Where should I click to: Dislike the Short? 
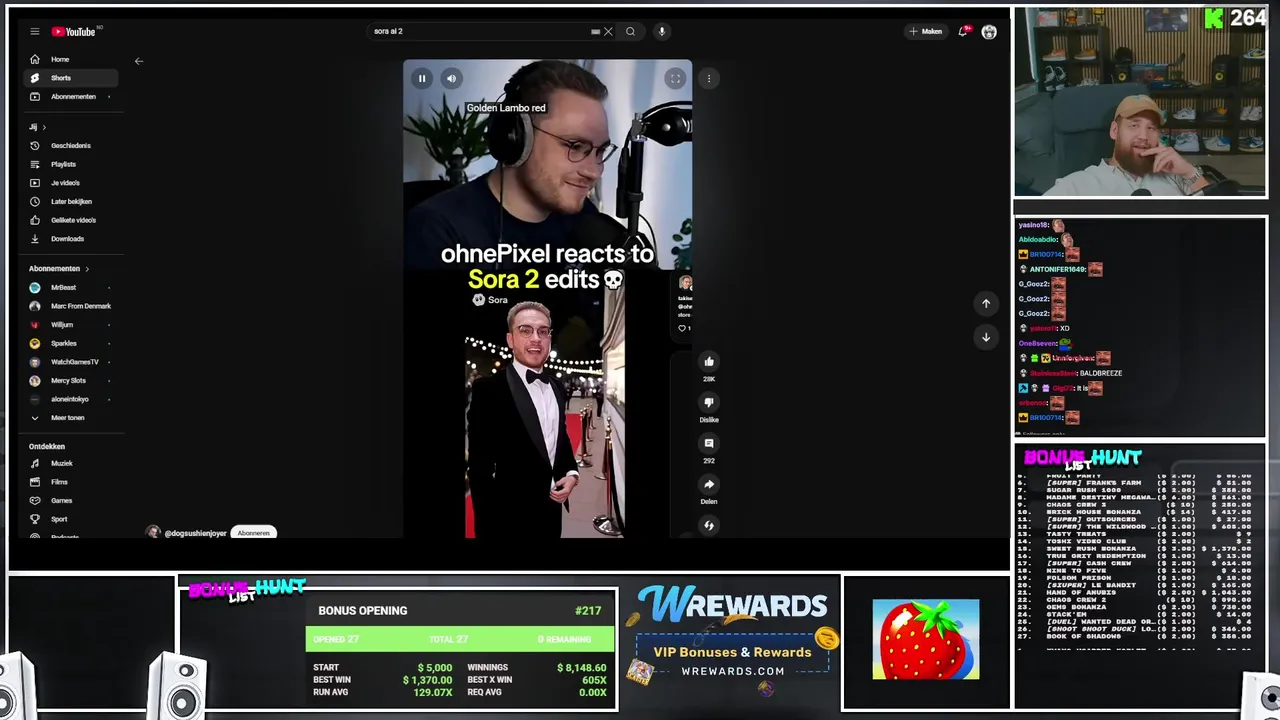[709, 402]
